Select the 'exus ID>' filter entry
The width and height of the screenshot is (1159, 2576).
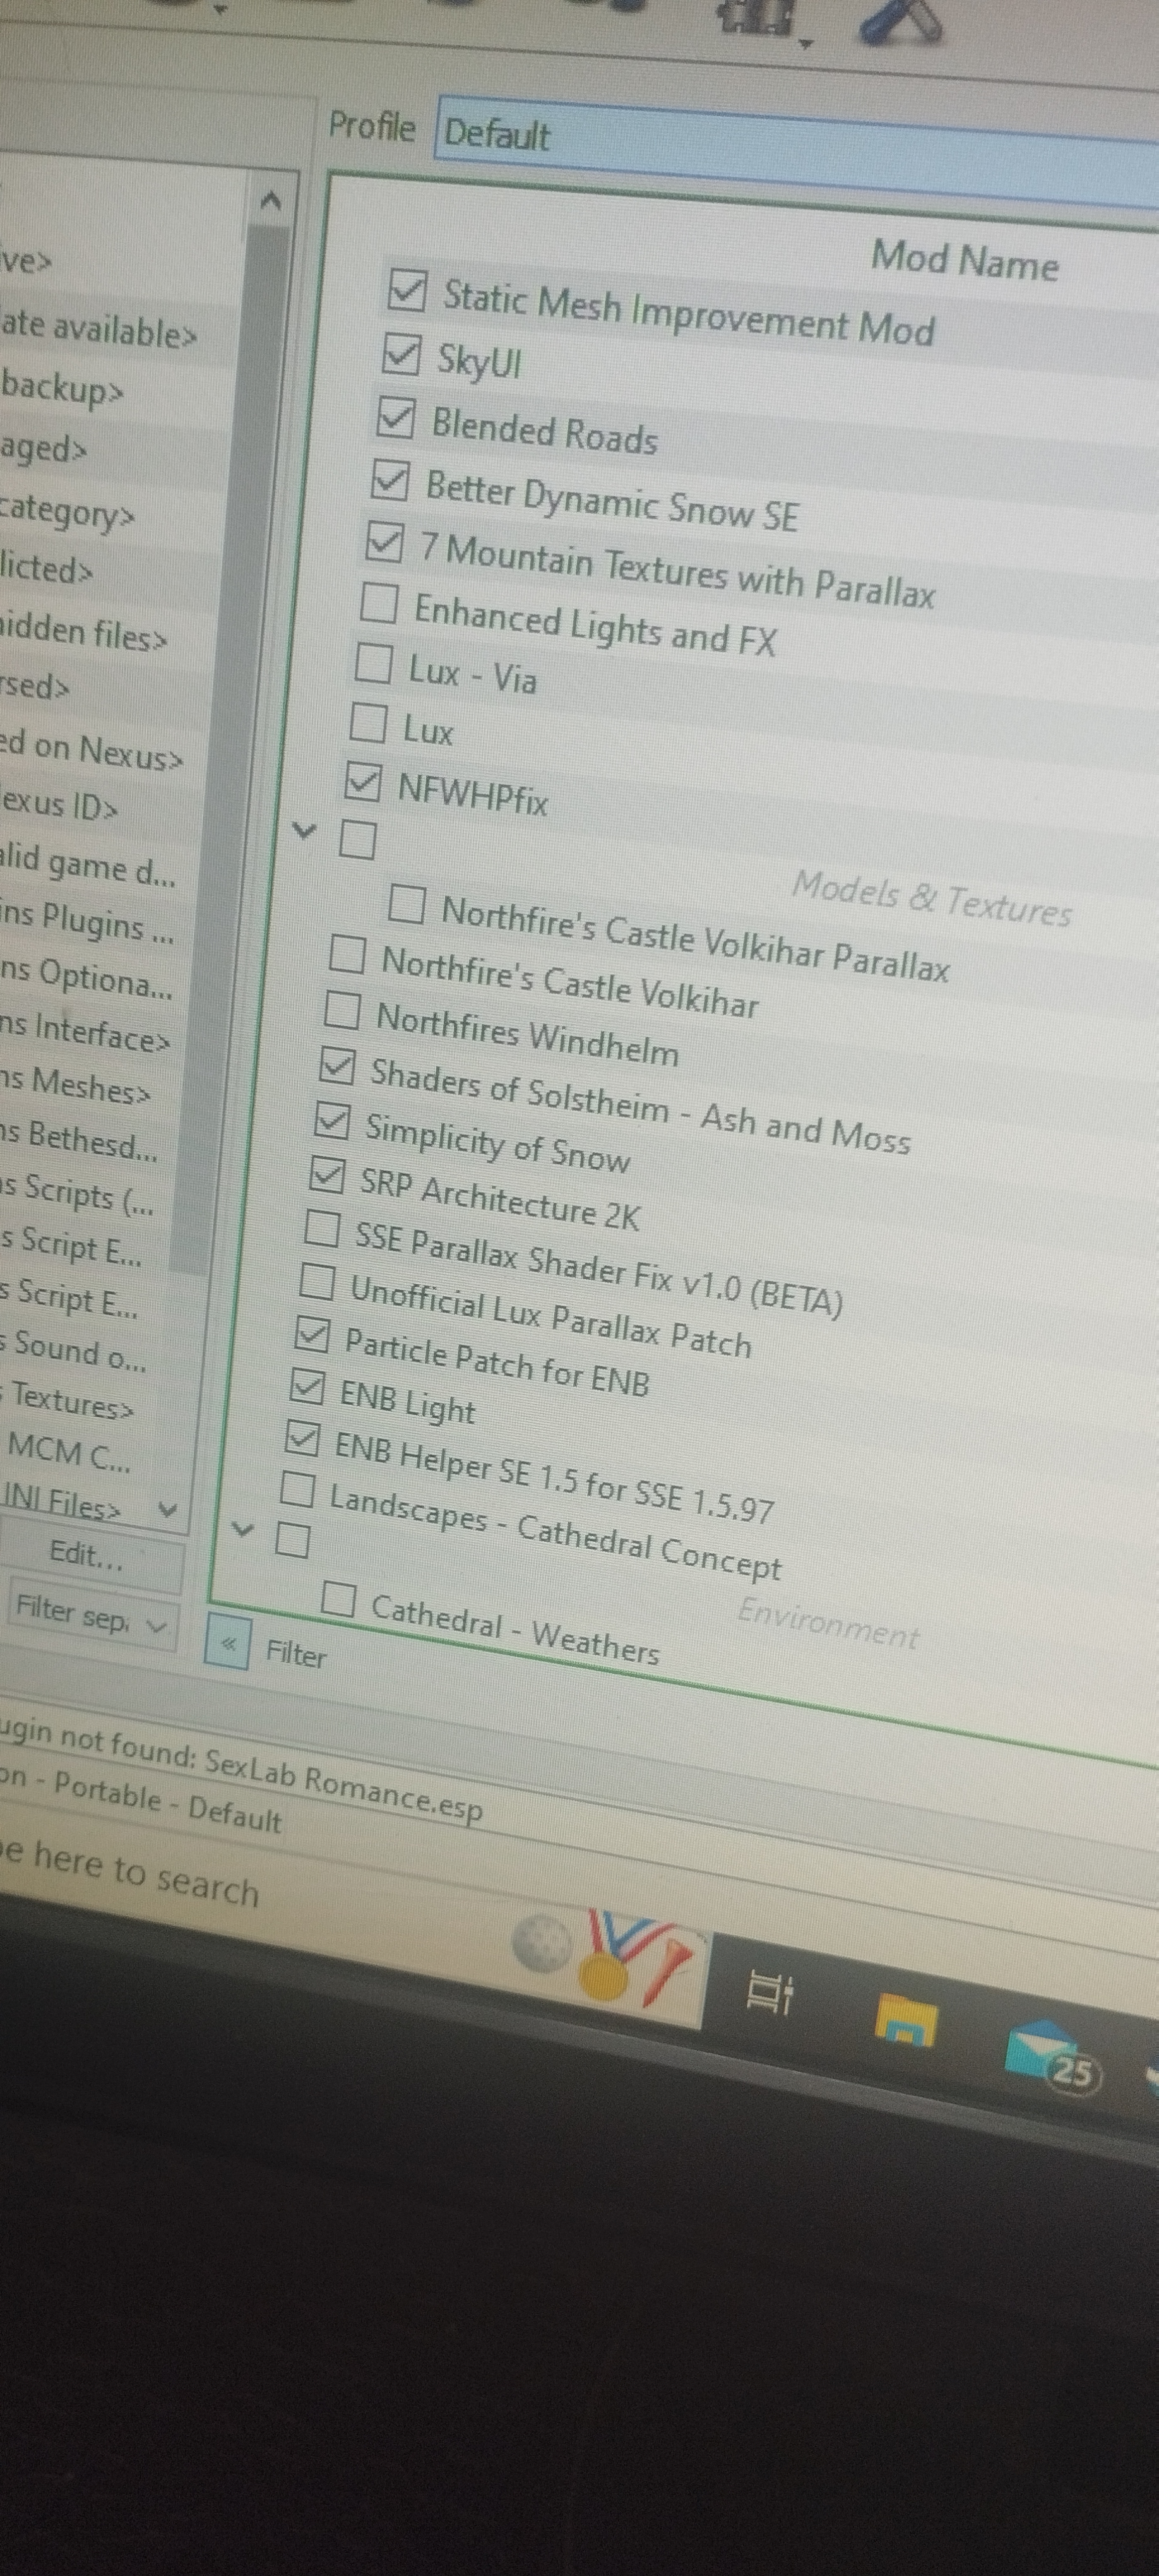pyautogui.click(x=59, y=805)
